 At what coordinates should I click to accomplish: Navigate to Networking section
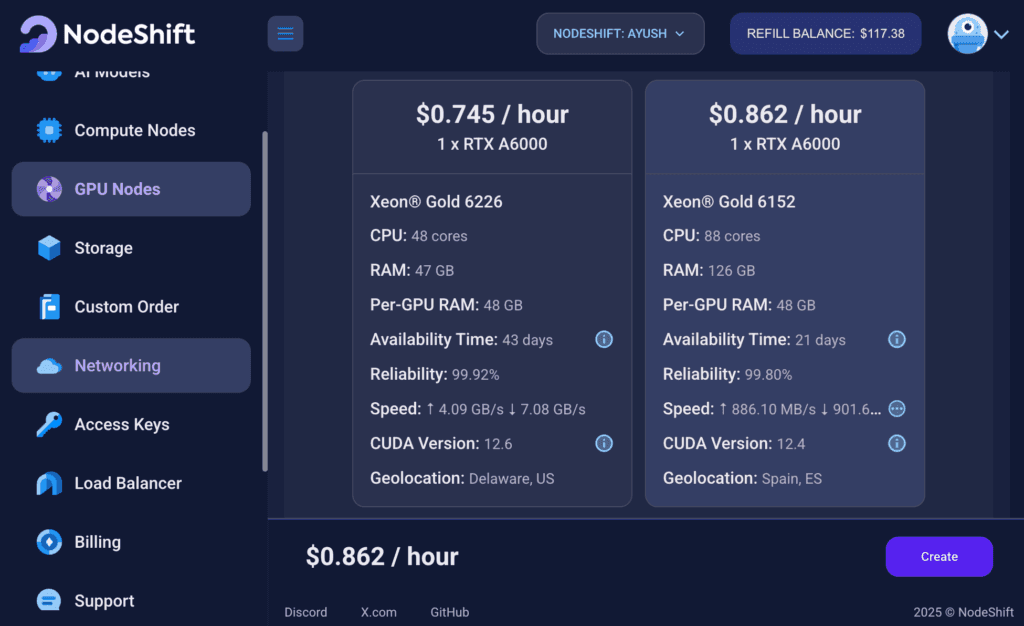pyautogui.click(x=131, y=366)
